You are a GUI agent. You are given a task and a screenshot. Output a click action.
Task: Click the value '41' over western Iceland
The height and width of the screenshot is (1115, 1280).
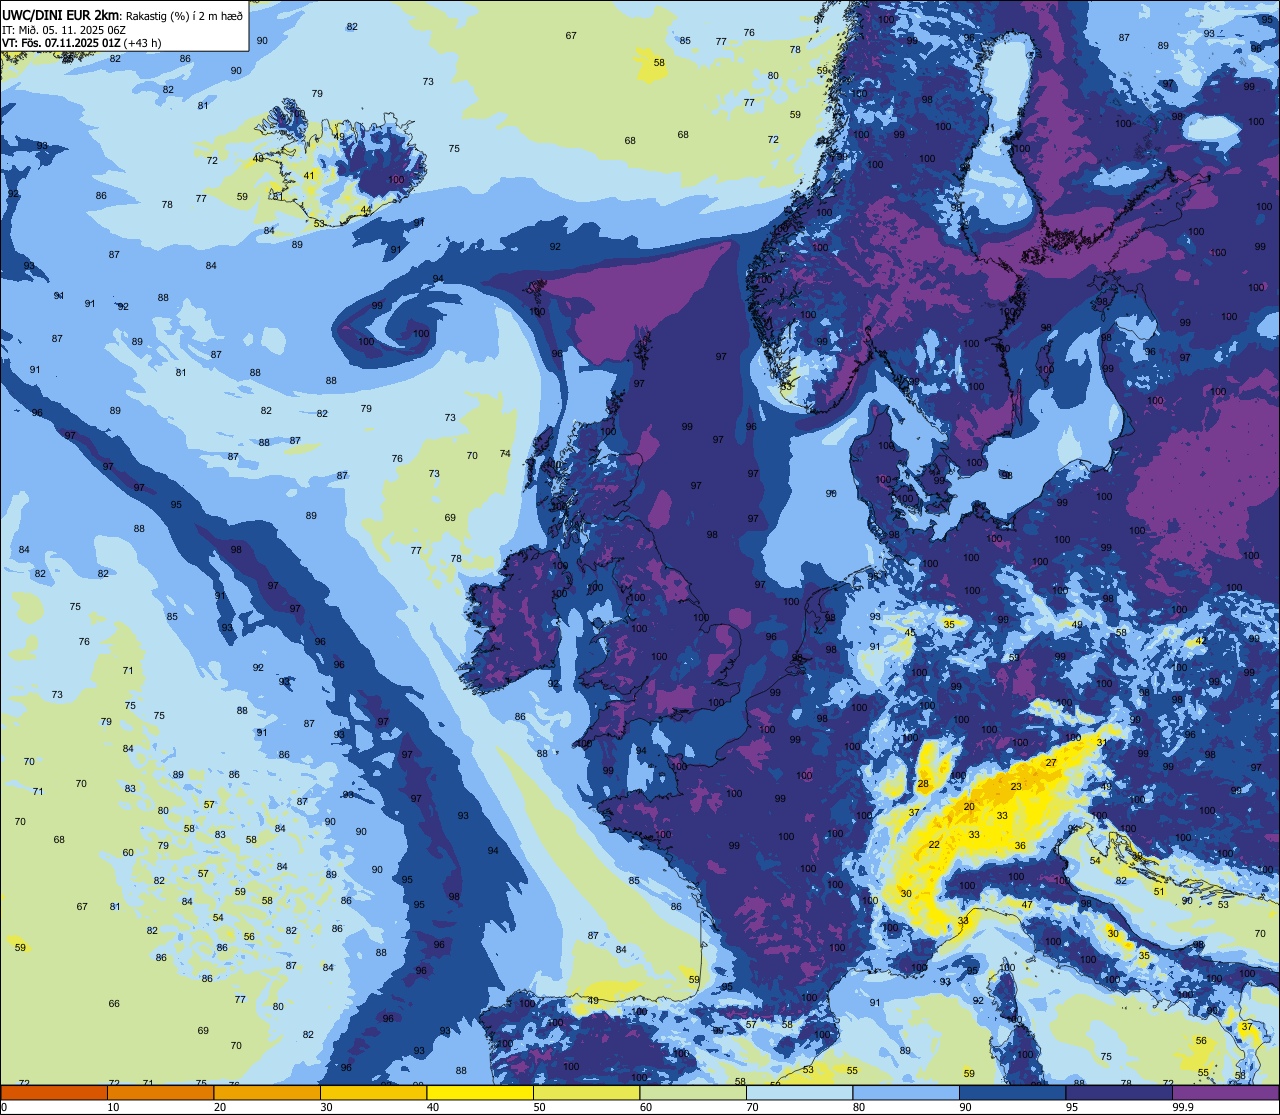pos(309,176)
